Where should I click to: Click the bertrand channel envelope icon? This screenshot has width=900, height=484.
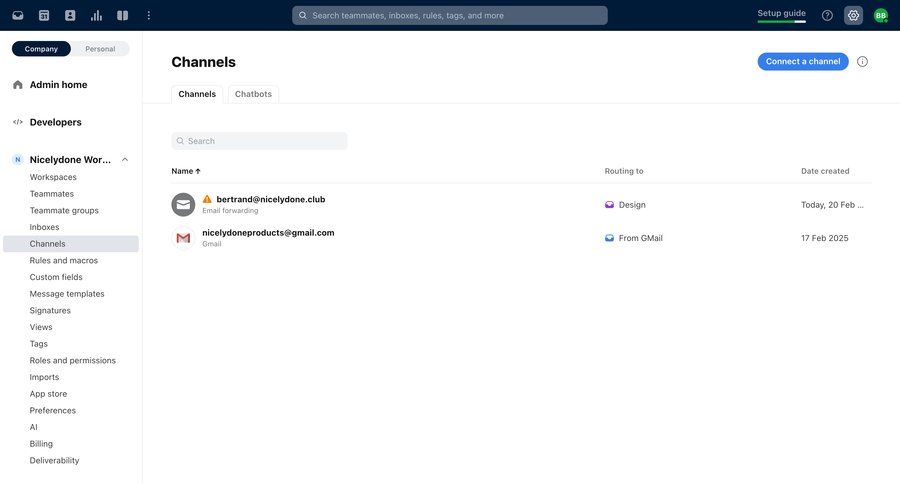click(x=183, y=204)
